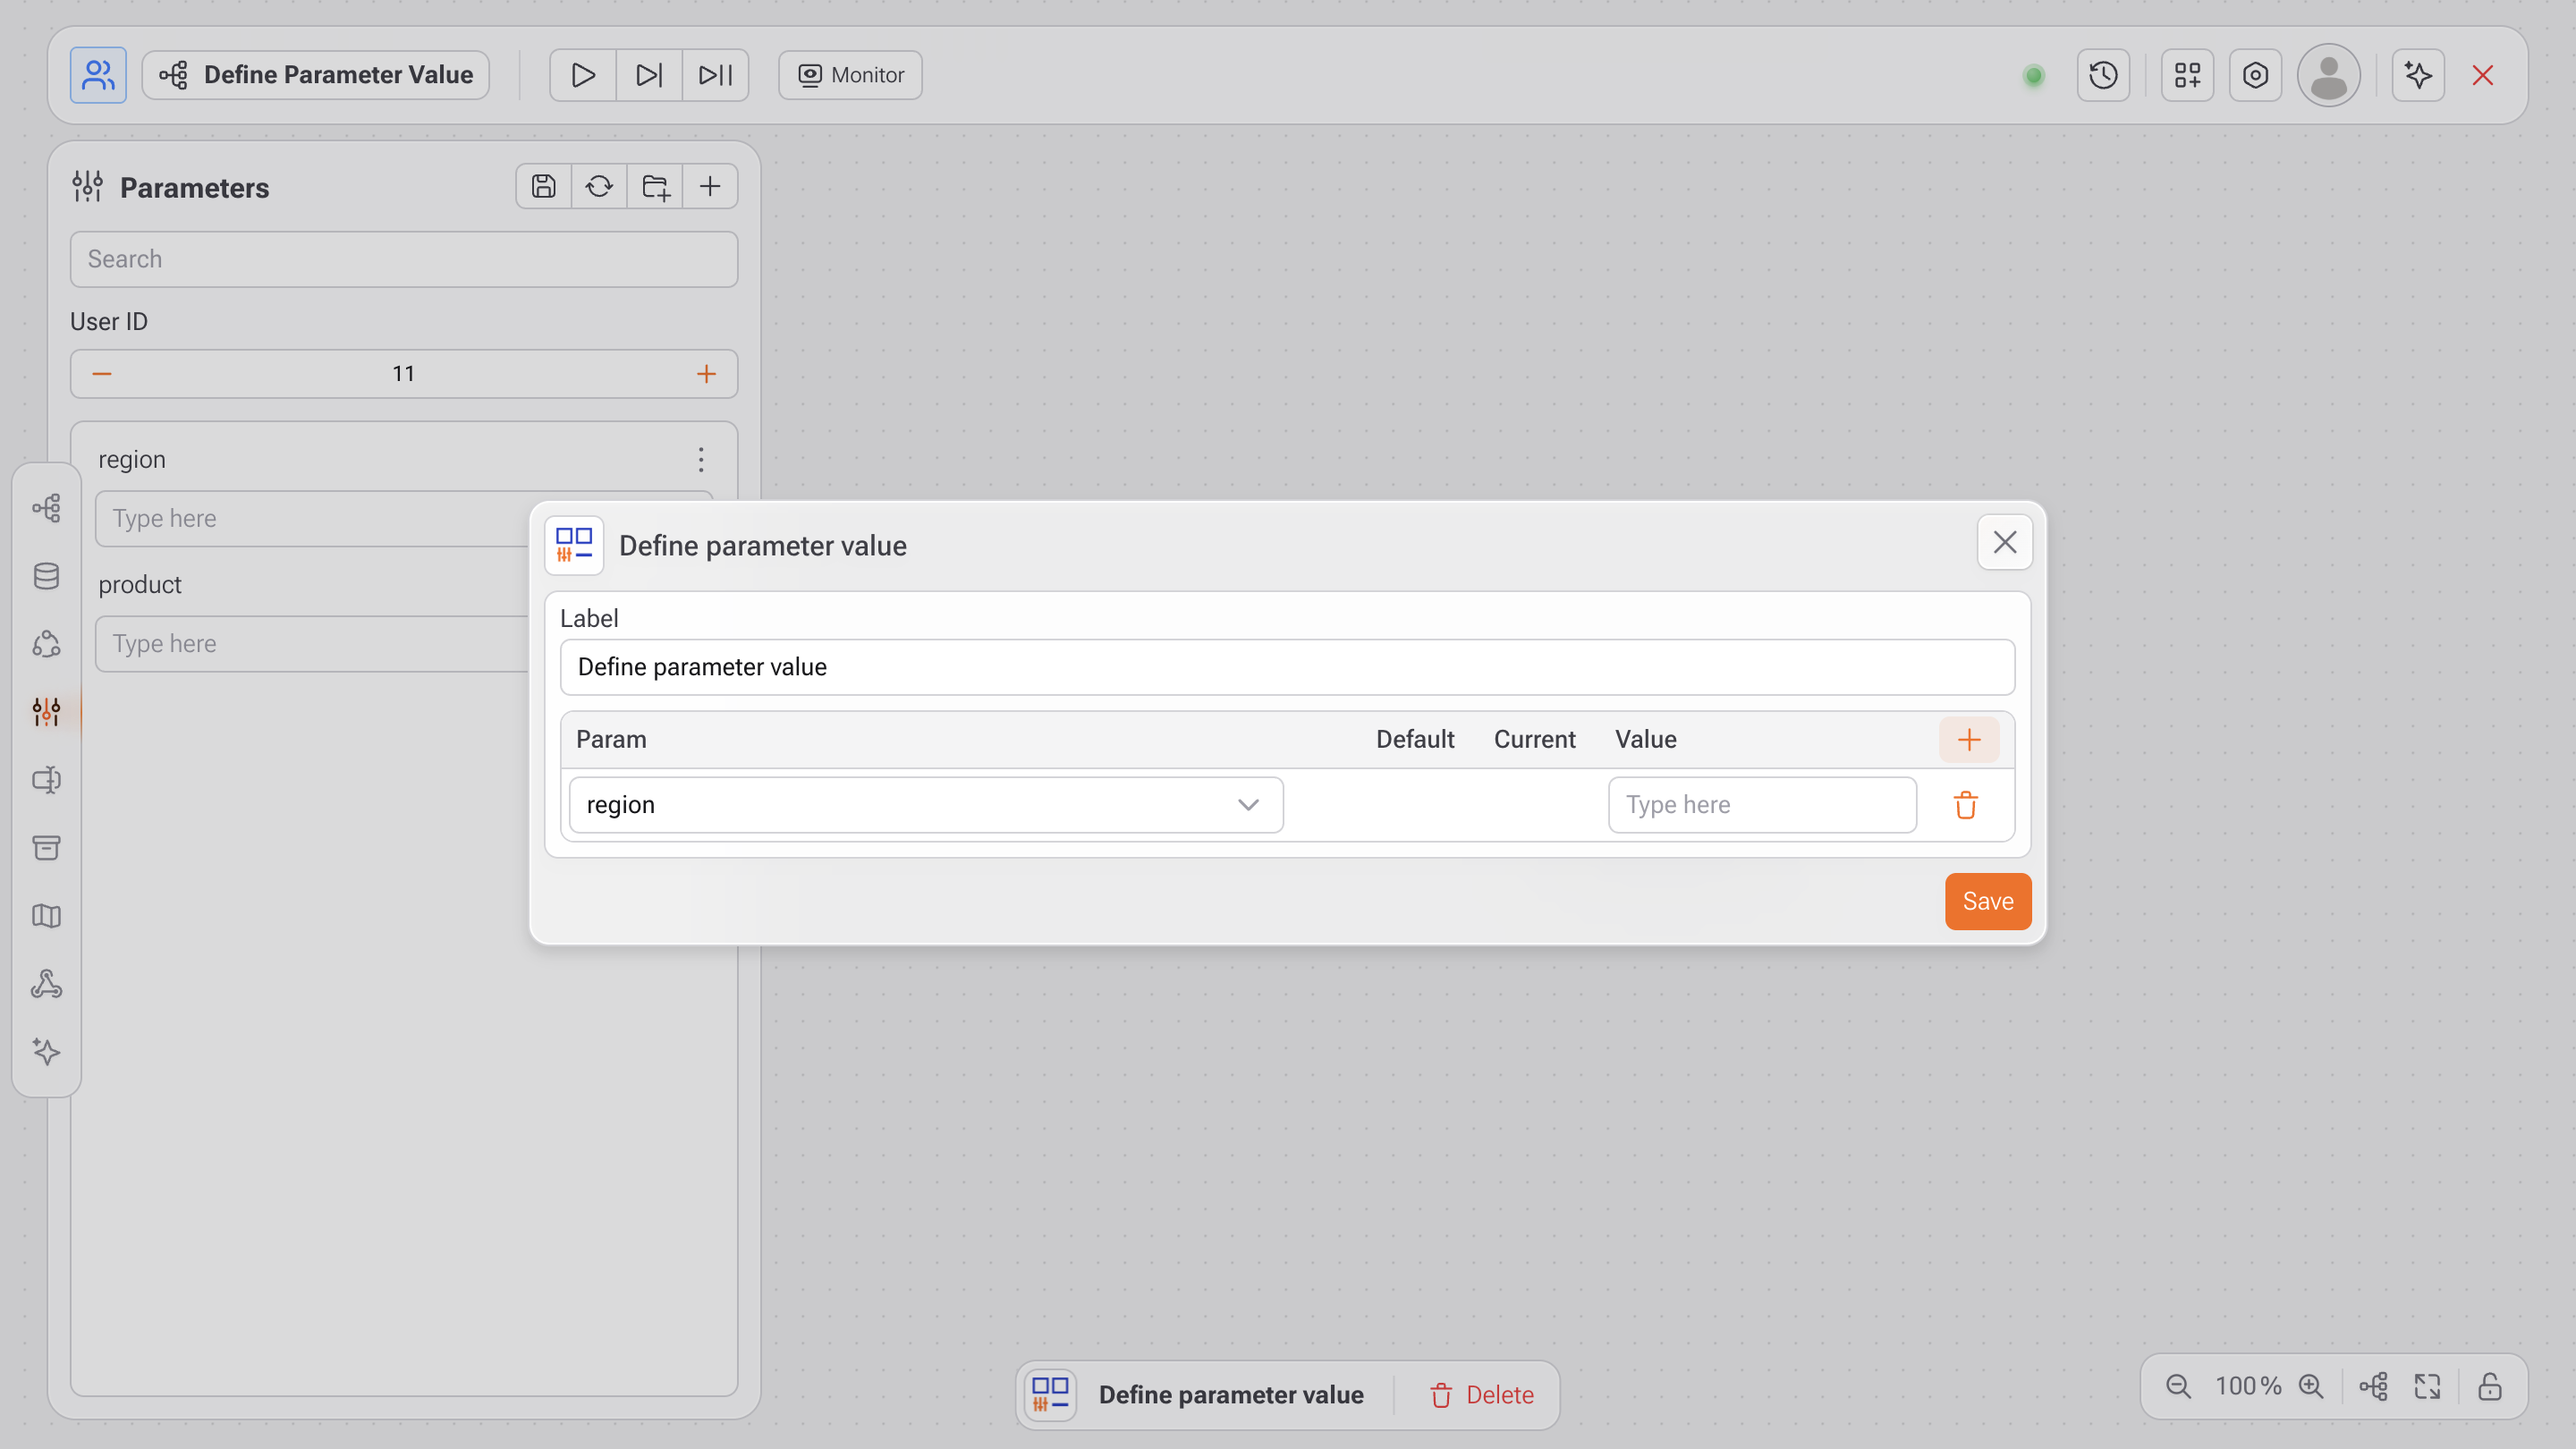Click the add widgets grid icon
This screenshot has width=2576, height=1449.
pyautogui.click(x=2187, y=75)
